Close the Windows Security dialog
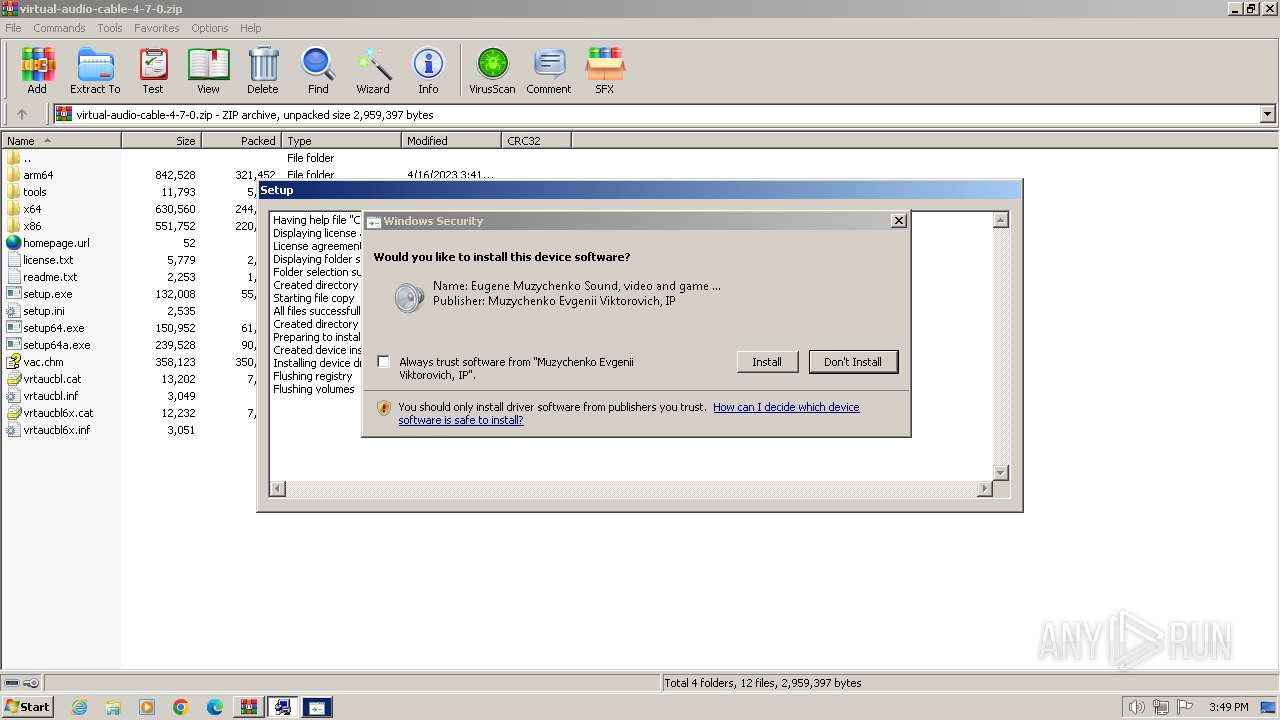 [x=898, y=221]
